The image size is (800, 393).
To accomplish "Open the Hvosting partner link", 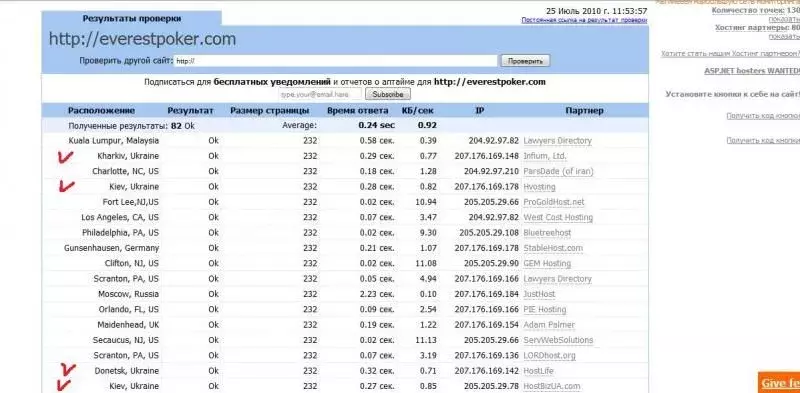I will [539, 187].
